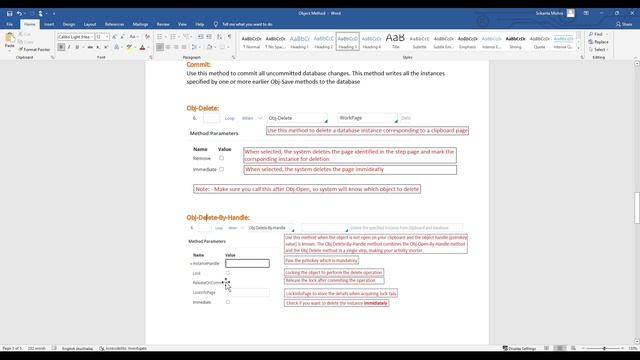640x360 pixels.
Task: Open the File tab
Action: coord(9,24)
